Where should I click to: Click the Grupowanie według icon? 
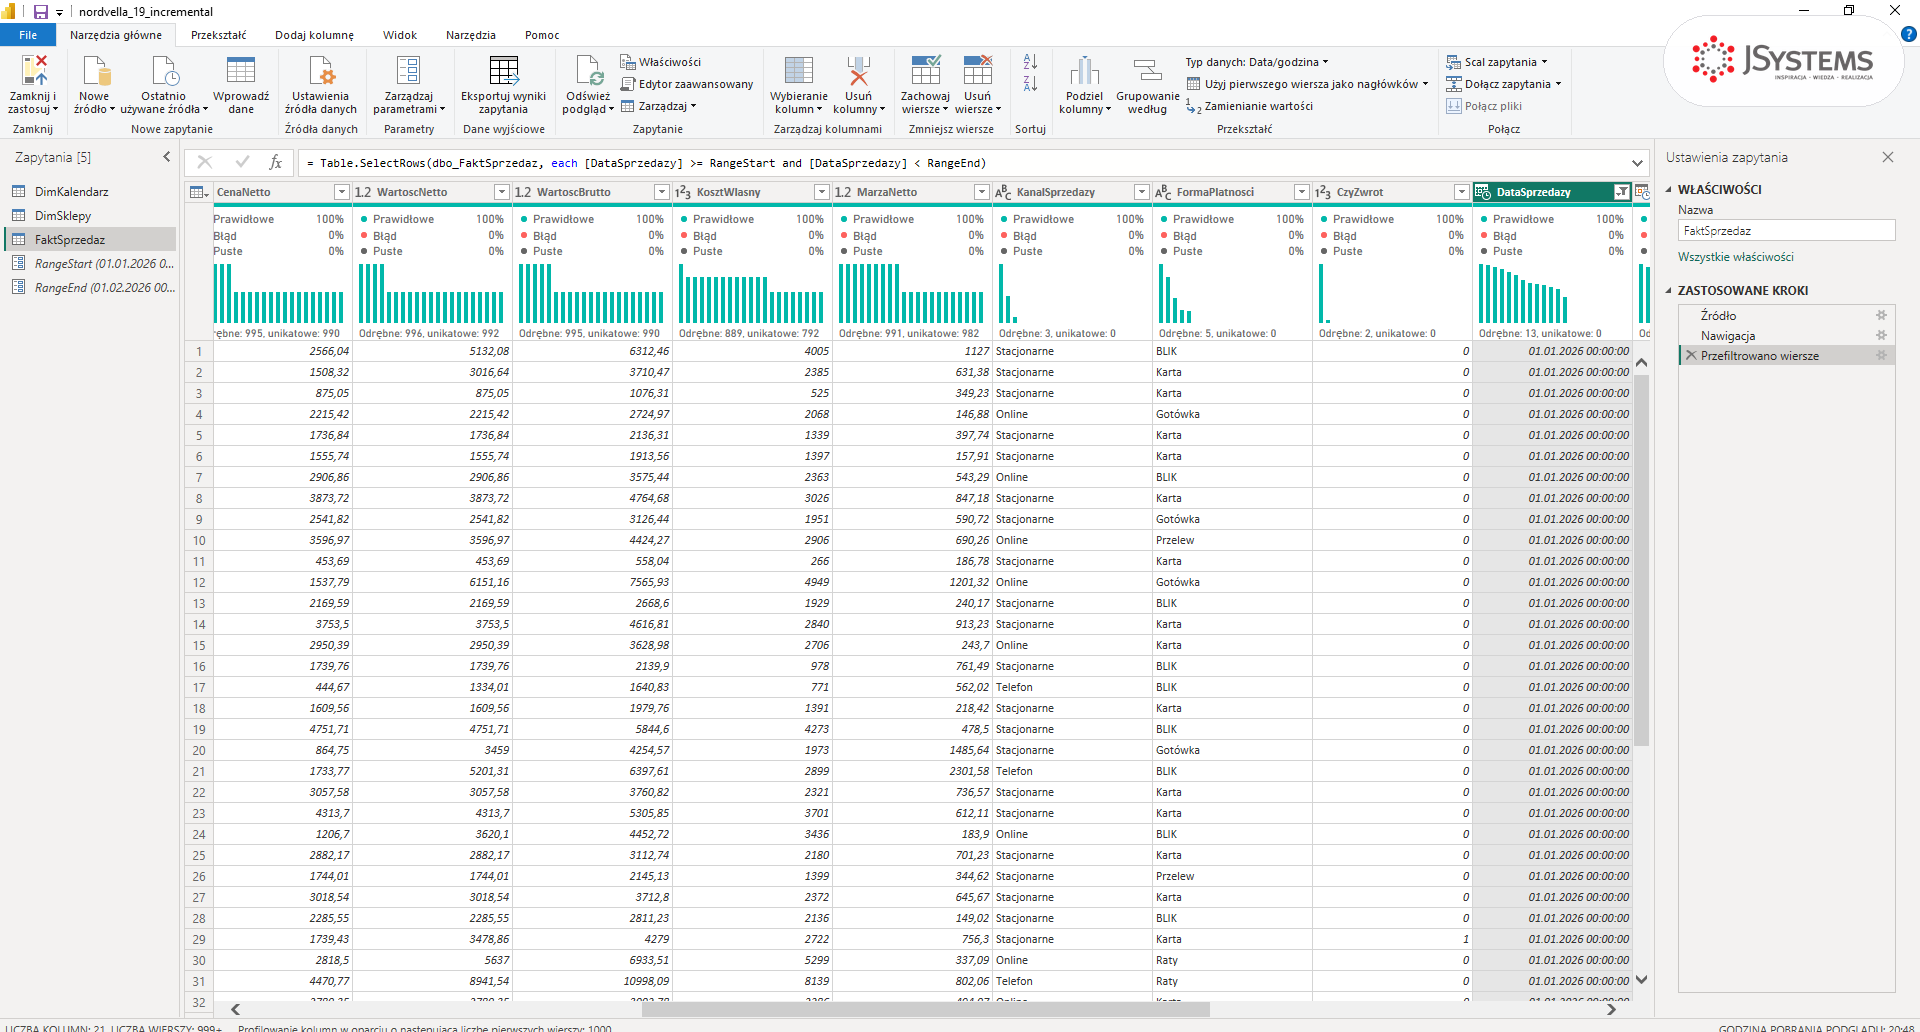[x=1147, y=70]
